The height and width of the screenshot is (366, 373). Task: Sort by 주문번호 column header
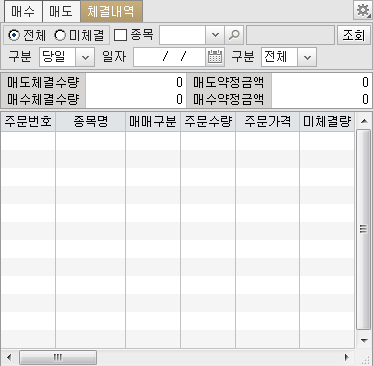click(28, 122)
